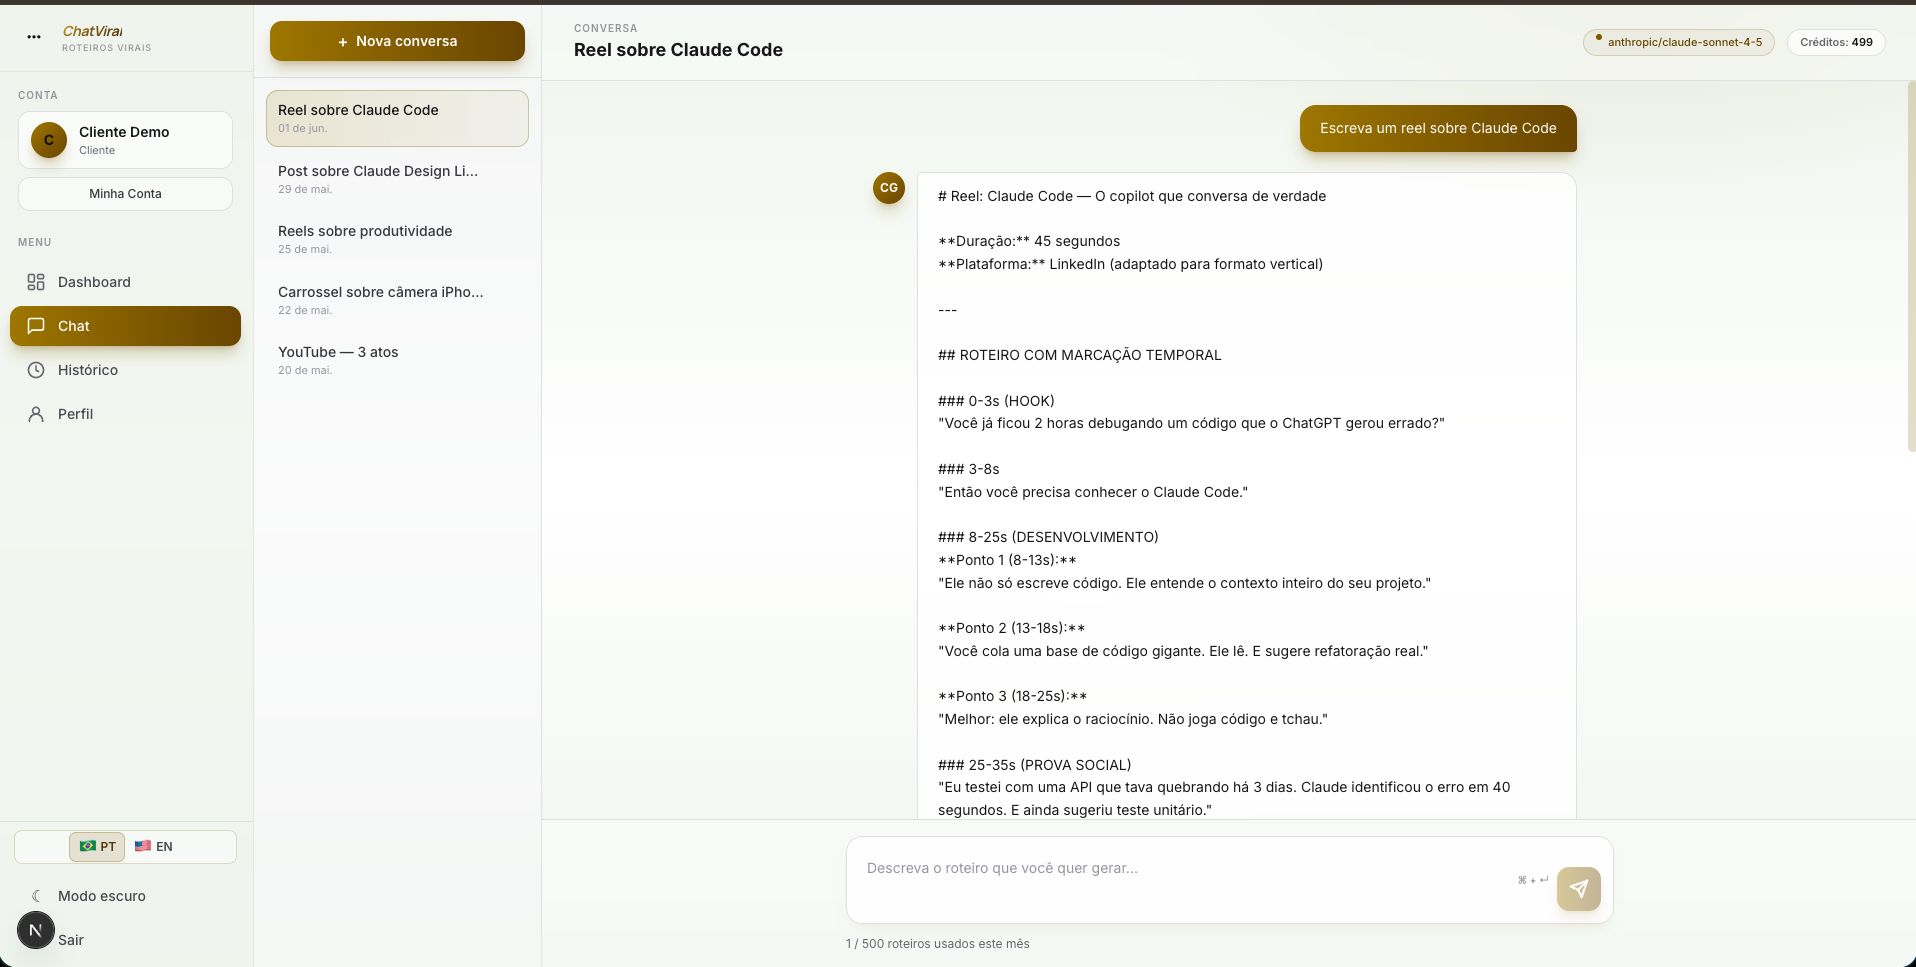Switch language to EN
Viewport: 1916px width, 967px height.
click(x=154, y=846)
